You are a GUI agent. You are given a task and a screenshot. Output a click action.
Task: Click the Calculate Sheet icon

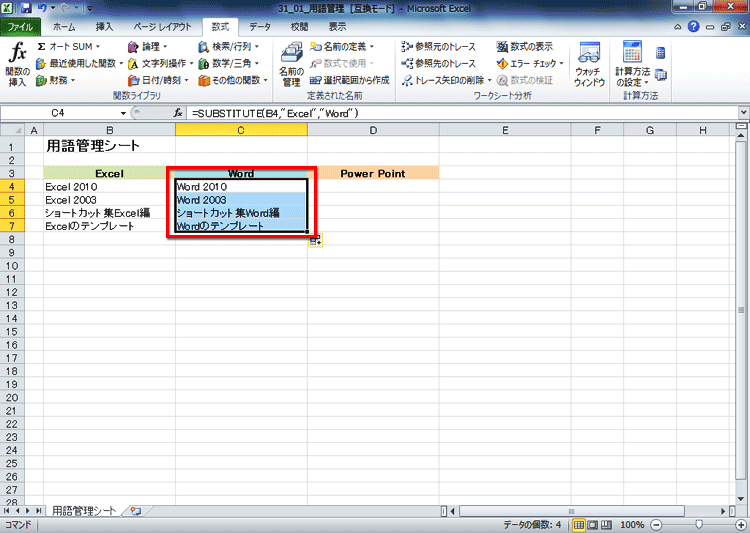pyautogui.click(x=661, y=75)
